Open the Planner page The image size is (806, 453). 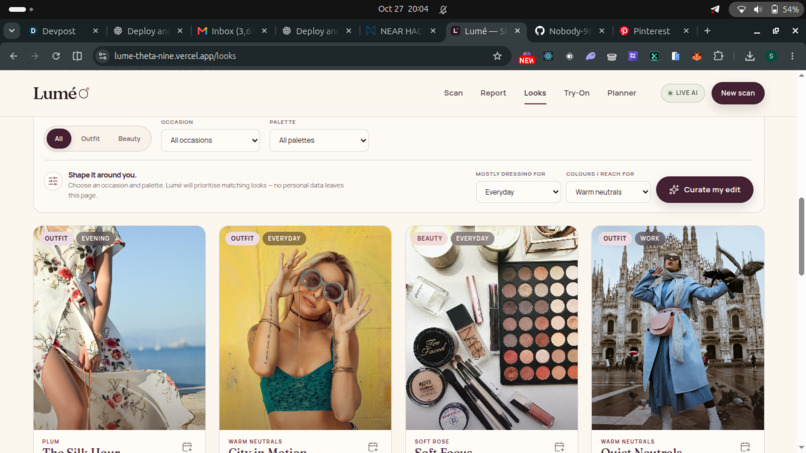click(x=621, y=93)
